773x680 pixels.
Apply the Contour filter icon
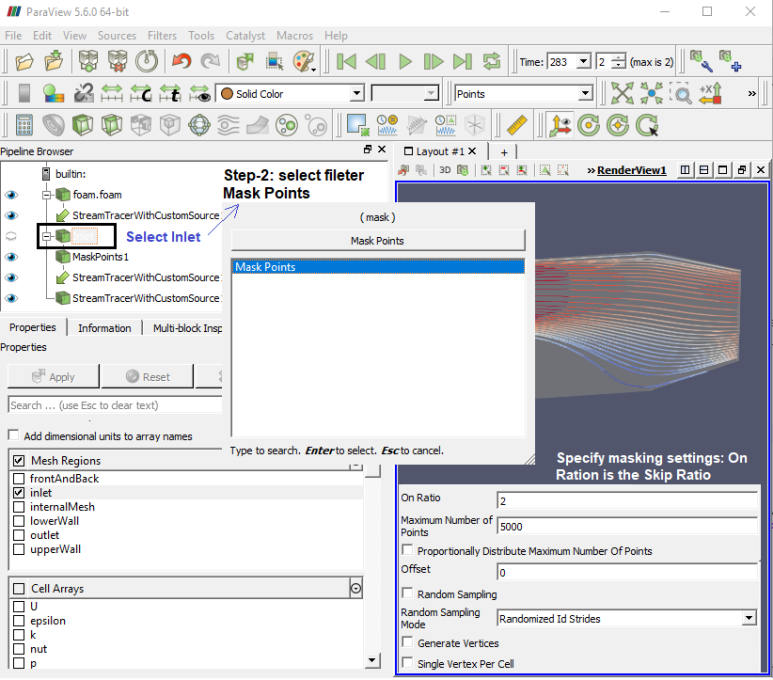53,125
